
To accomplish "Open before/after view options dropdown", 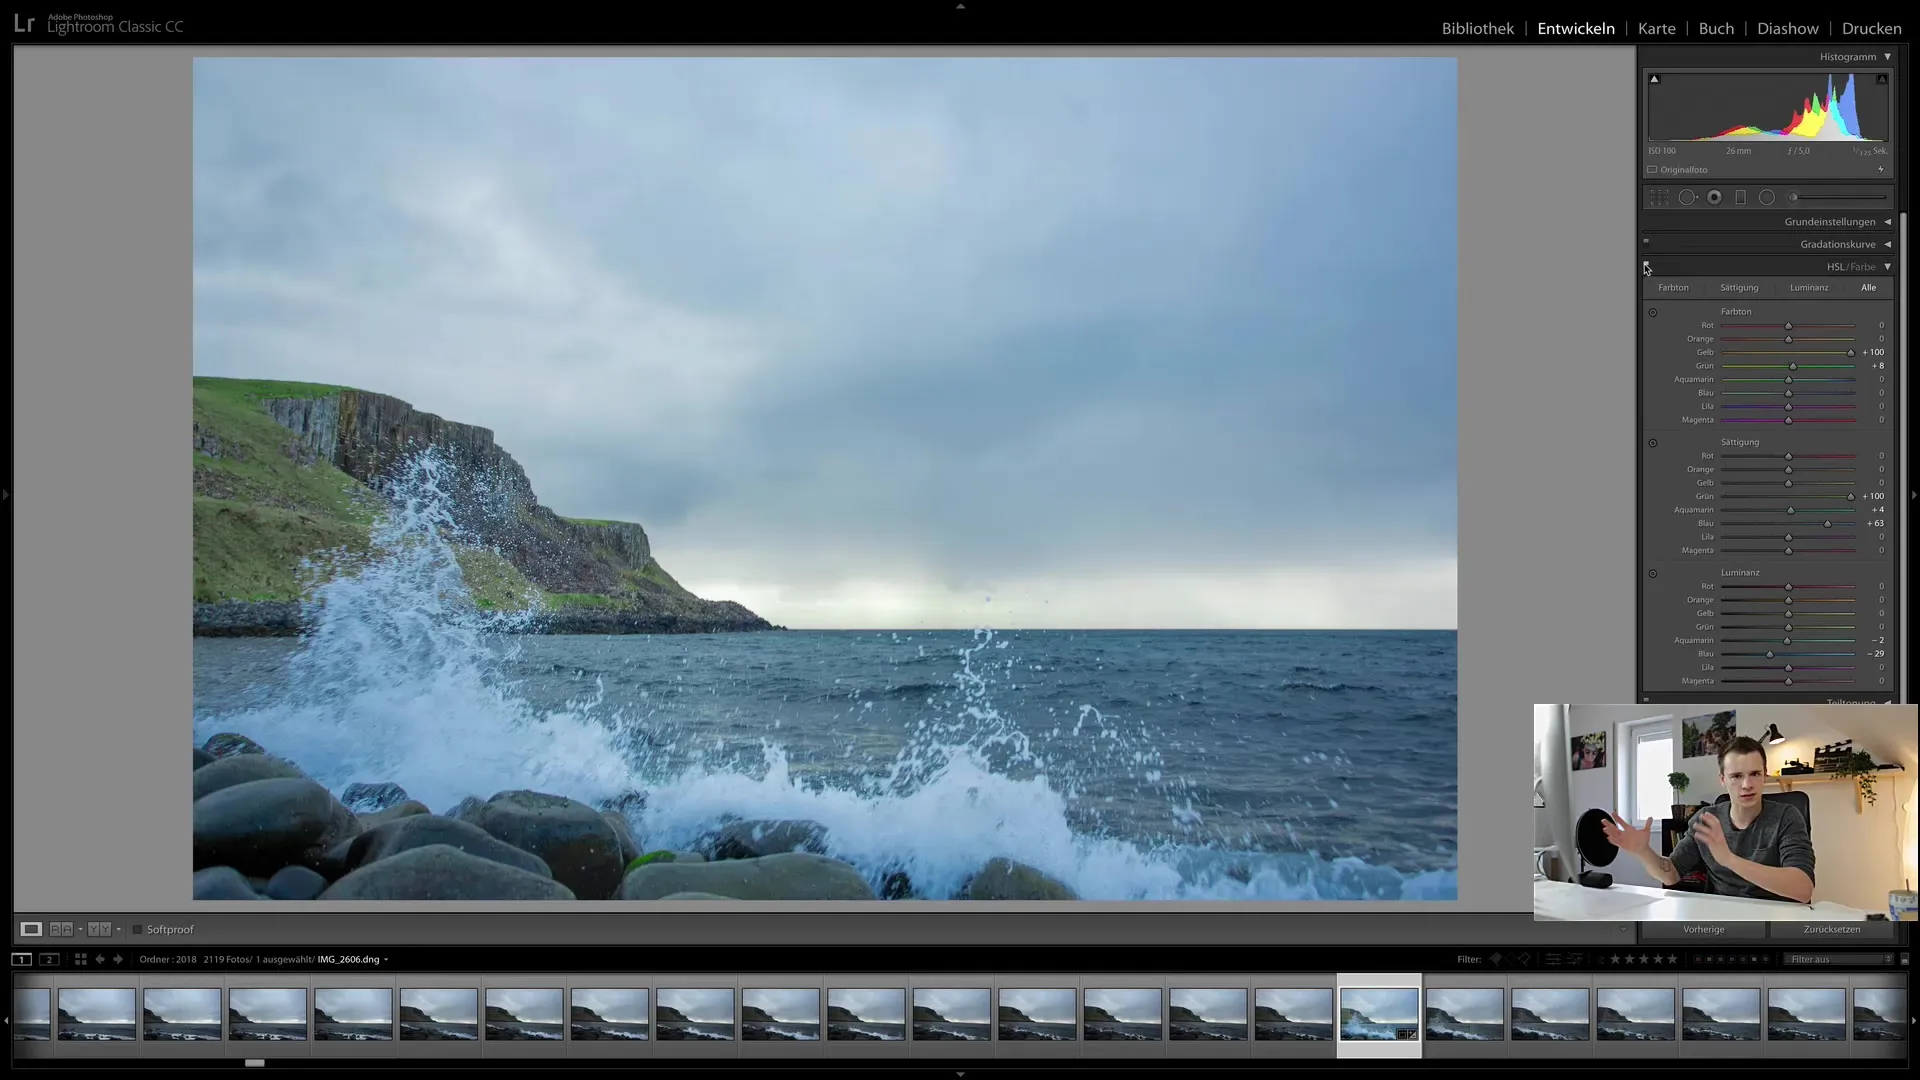I will click(80, 930).
